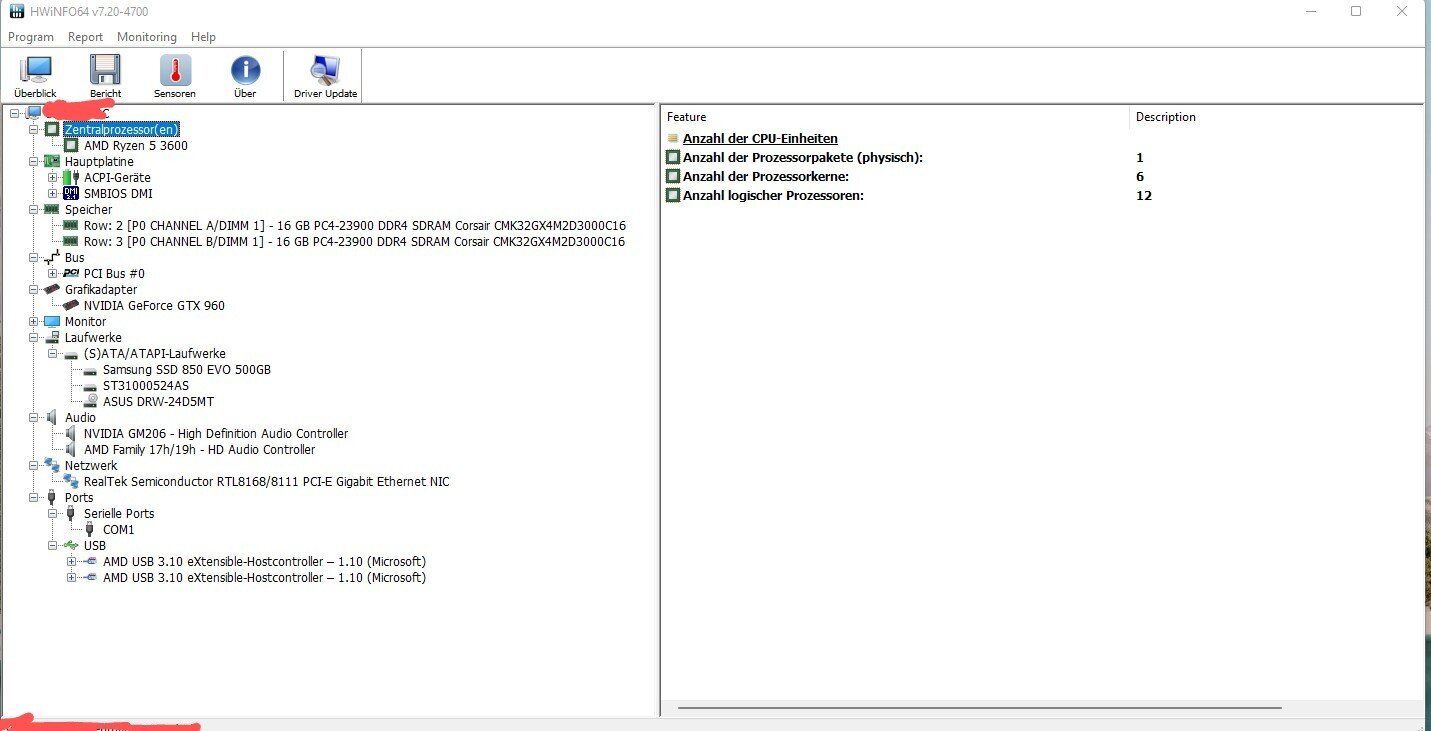Click the Laufwerke drives icon
1431x731 pixels.
click(52, 338)
